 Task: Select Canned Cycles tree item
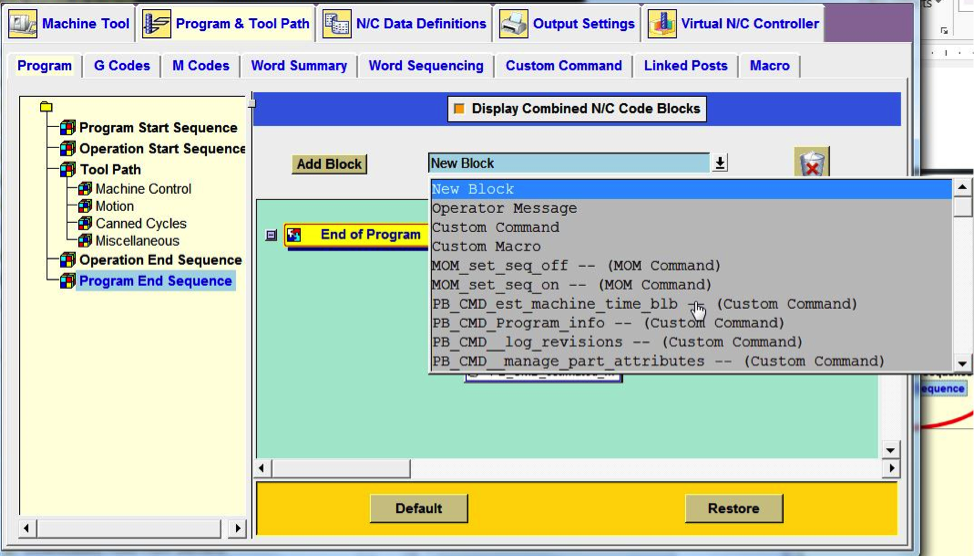140,224
